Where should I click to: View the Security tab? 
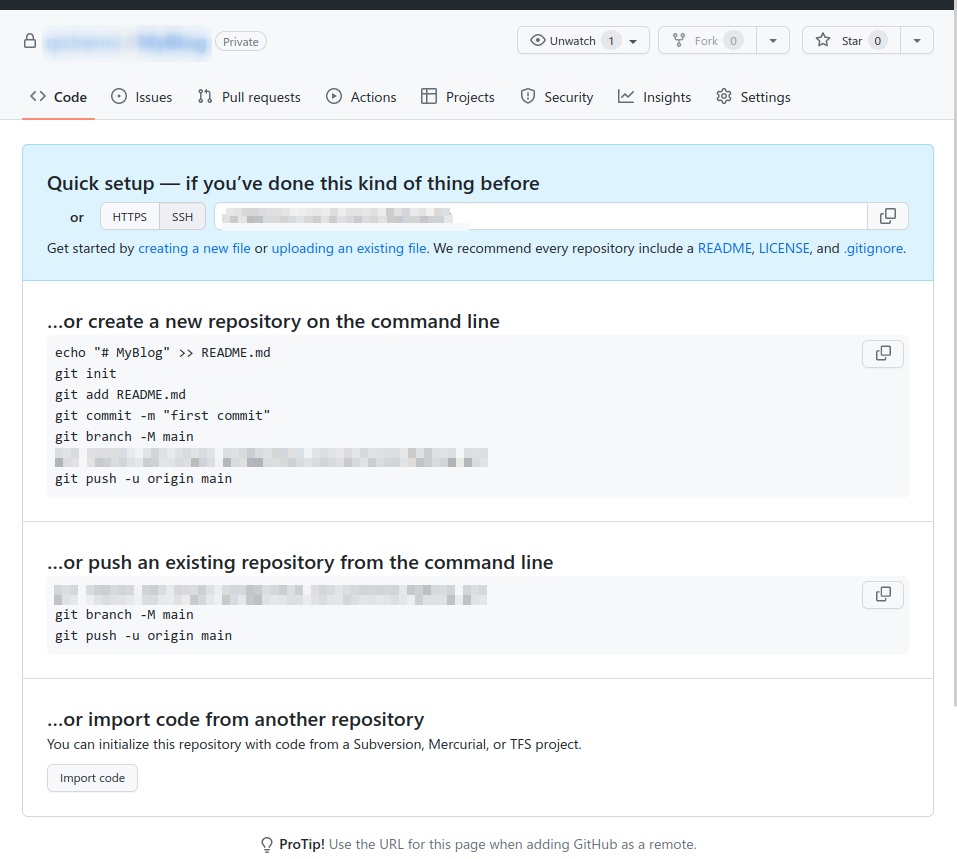[x=557, y=97]
